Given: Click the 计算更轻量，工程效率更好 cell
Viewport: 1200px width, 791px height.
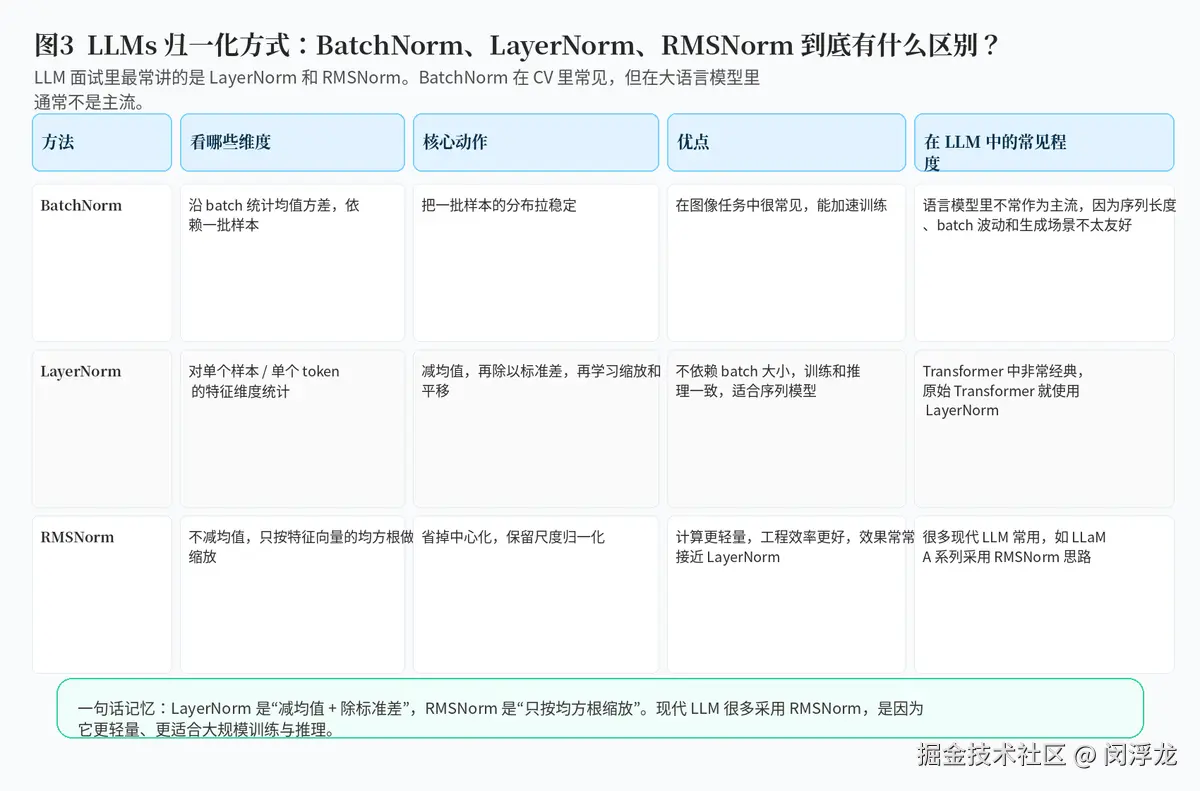Looking at the screenshot, I should (787, 594).
